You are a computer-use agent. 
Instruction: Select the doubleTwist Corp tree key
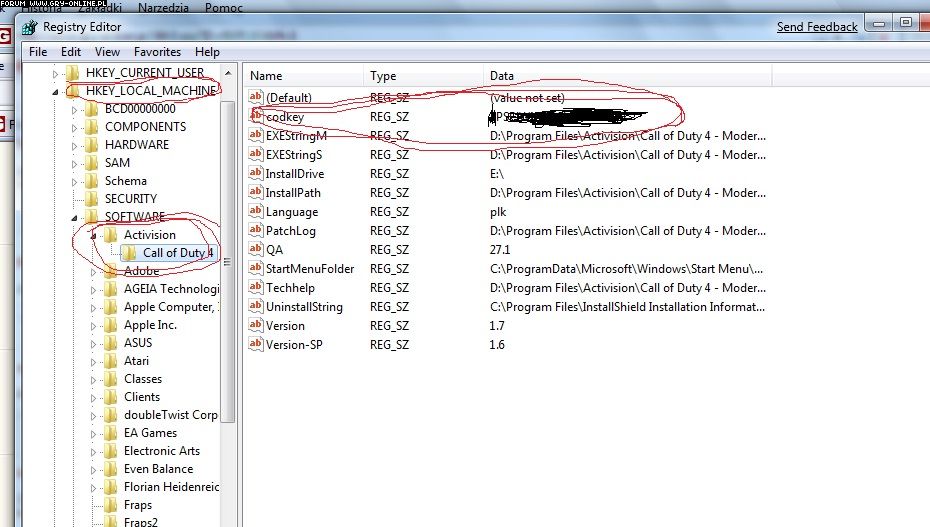click(x=171, y=415)
